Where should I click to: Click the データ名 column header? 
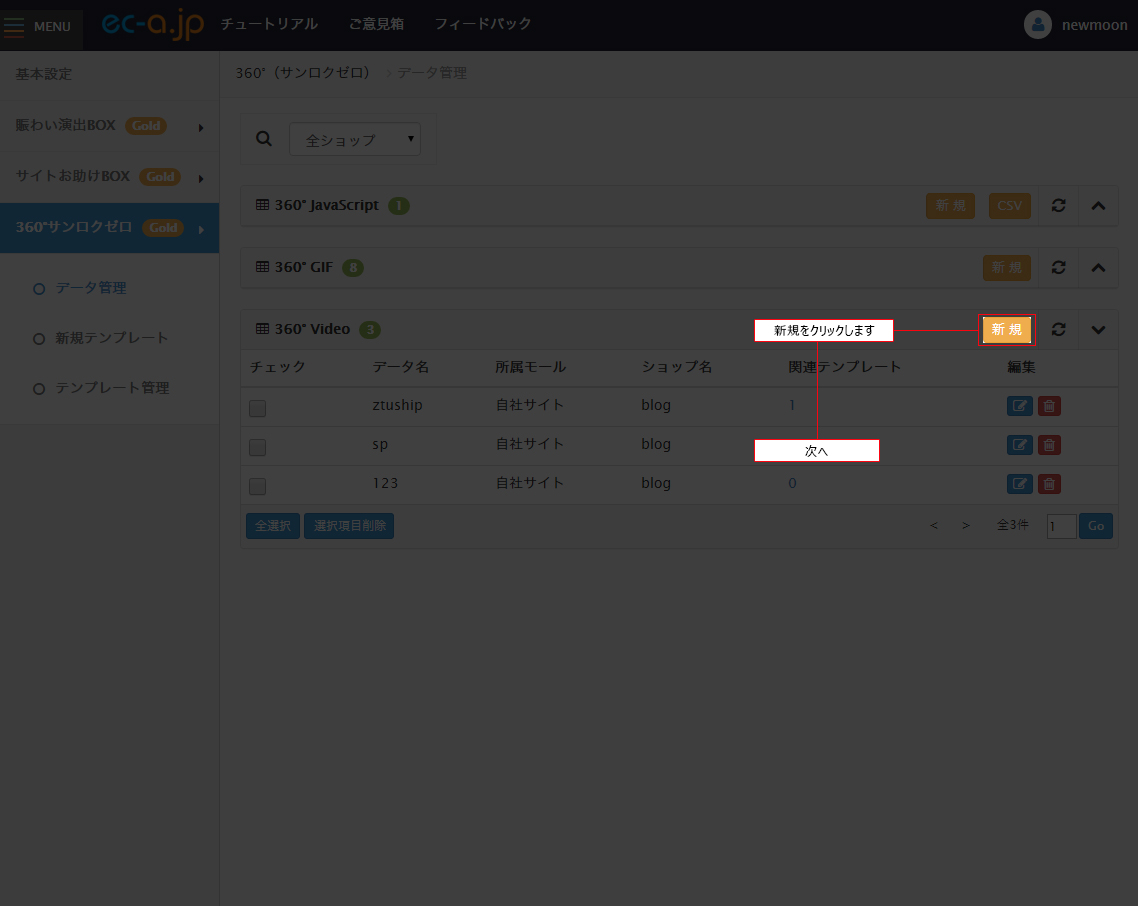click(401, 367)
